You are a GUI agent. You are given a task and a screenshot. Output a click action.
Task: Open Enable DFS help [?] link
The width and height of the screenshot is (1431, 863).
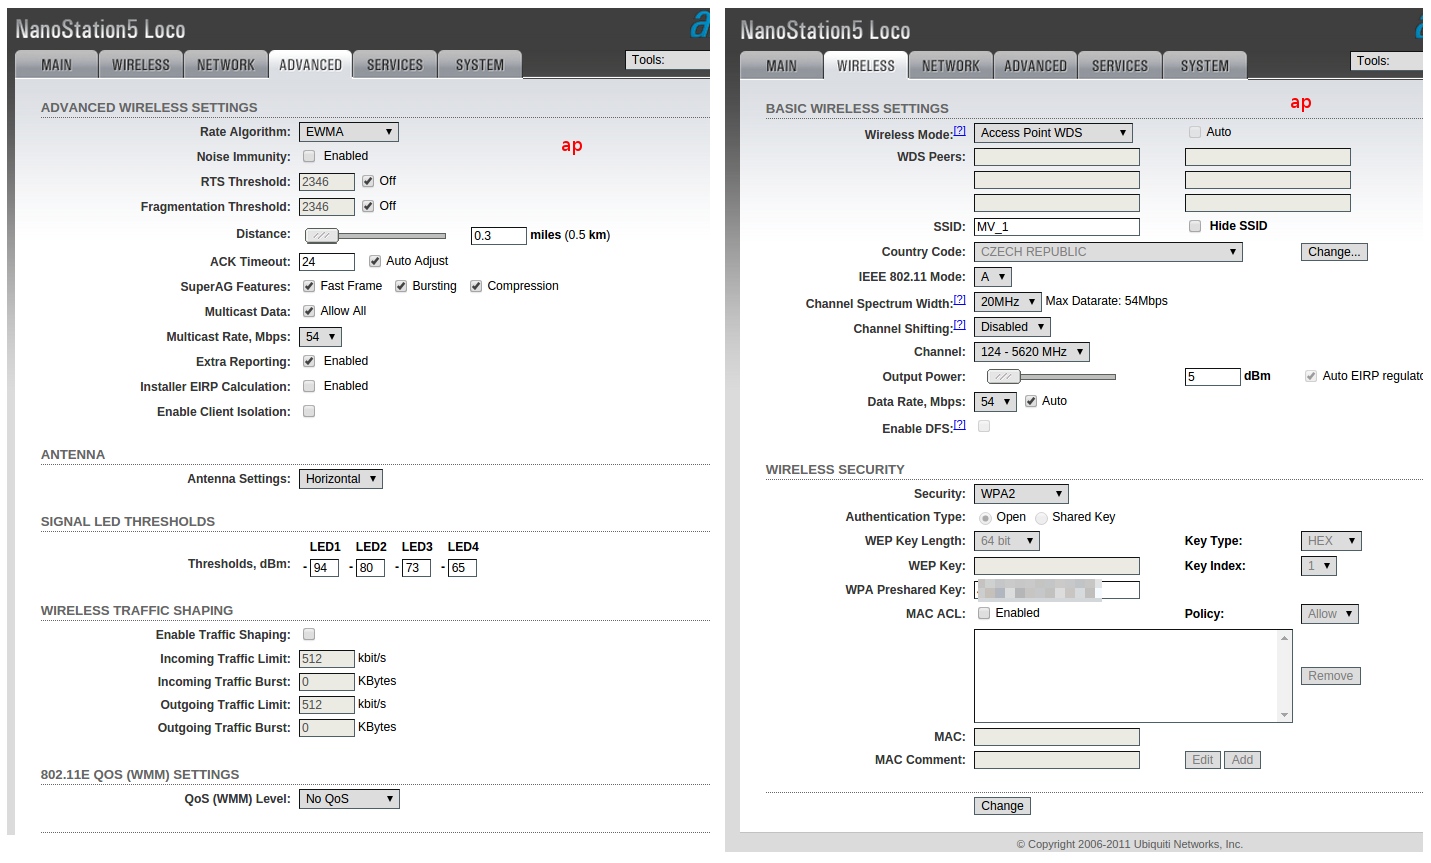[x=960, y=425]
